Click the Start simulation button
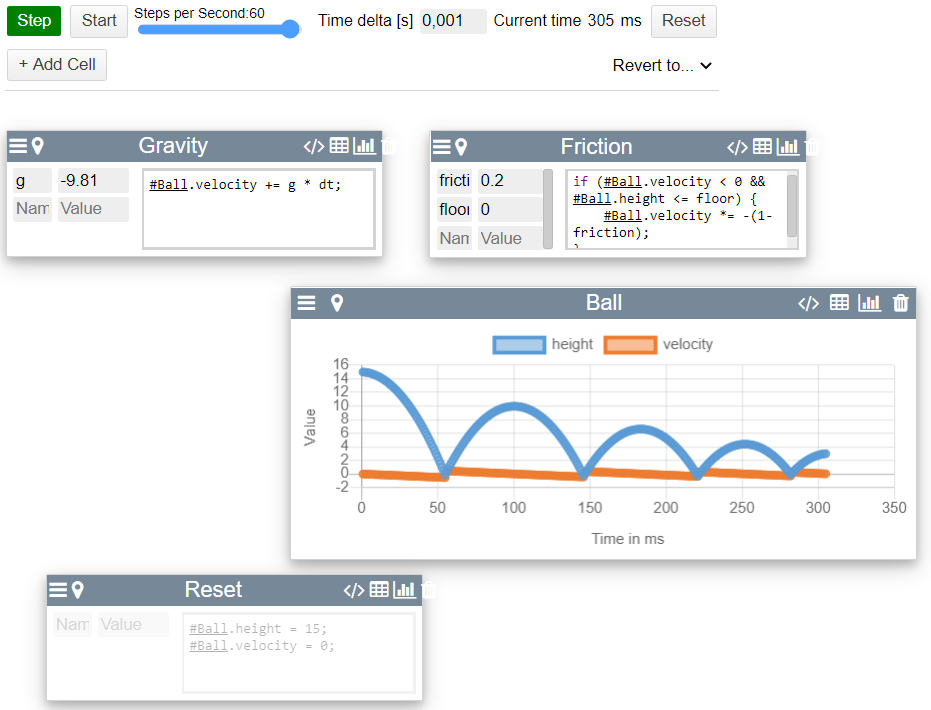Image resolution: width=931 pixels, height=710 pixels. (x=99, y=21)
